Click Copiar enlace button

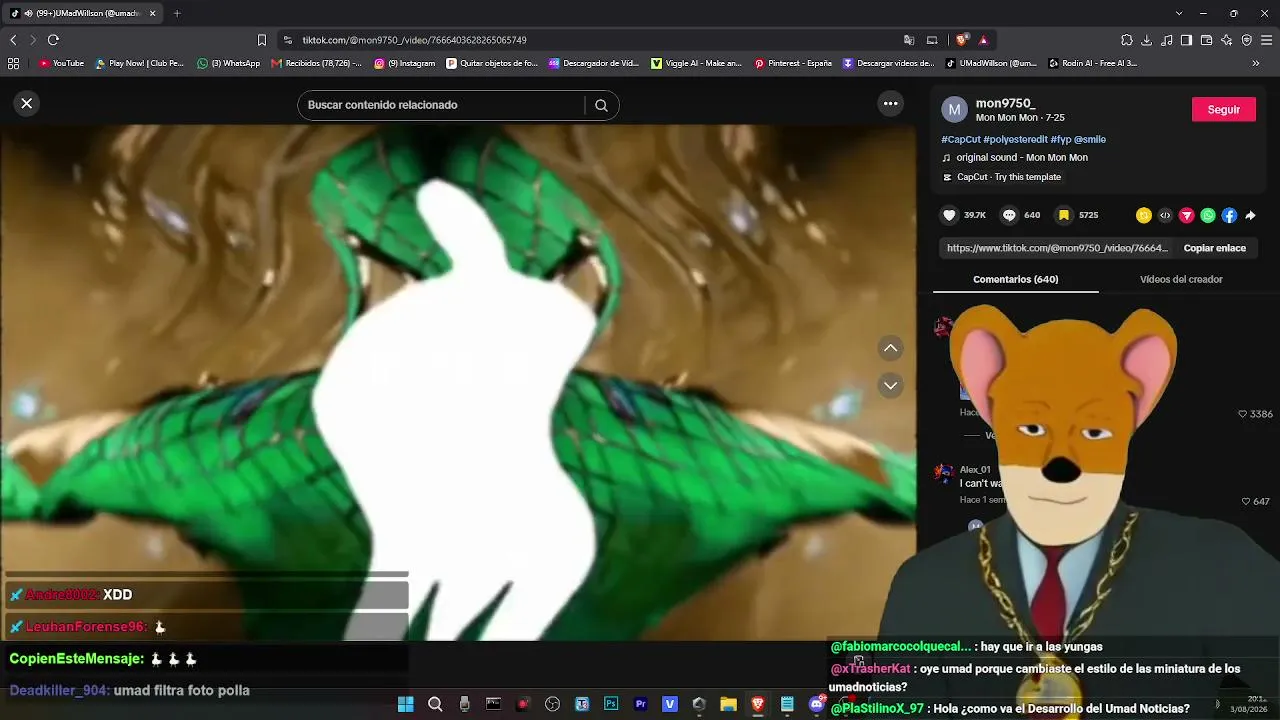[1214, 248]
